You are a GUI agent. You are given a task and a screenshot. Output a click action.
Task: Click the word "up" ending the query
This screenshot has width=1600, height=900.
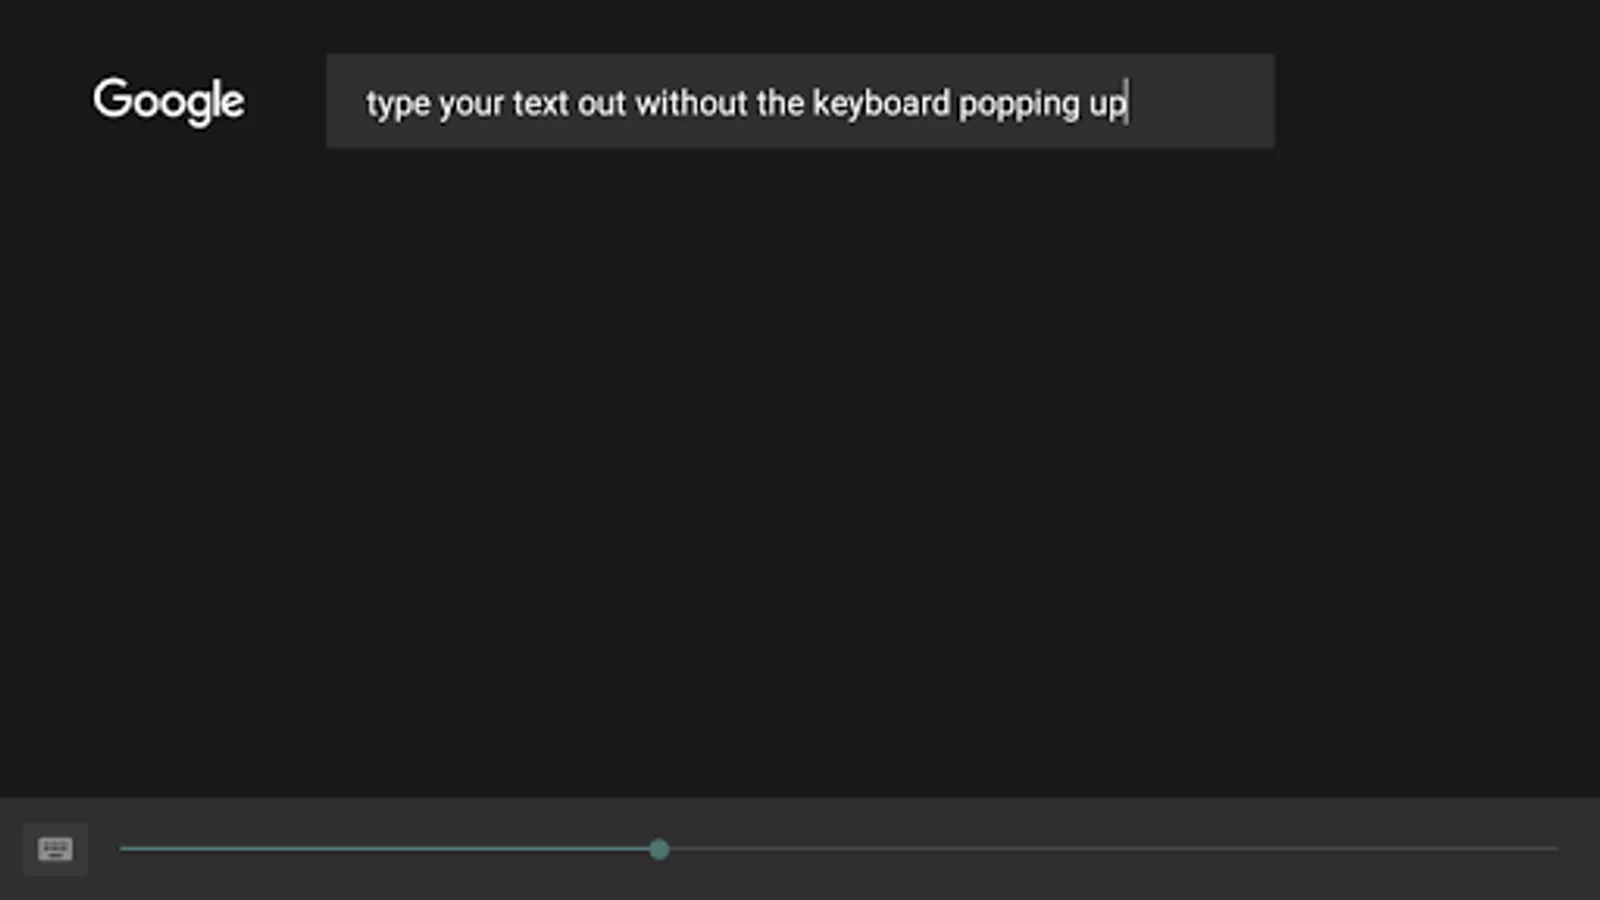pos(1107,103)
